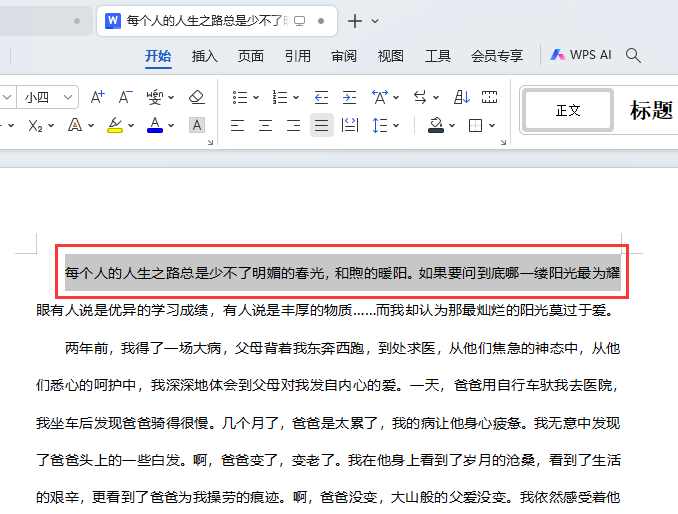Click the increase font size A+ icon
Screen dimensions: 678x514
point(97,97)
